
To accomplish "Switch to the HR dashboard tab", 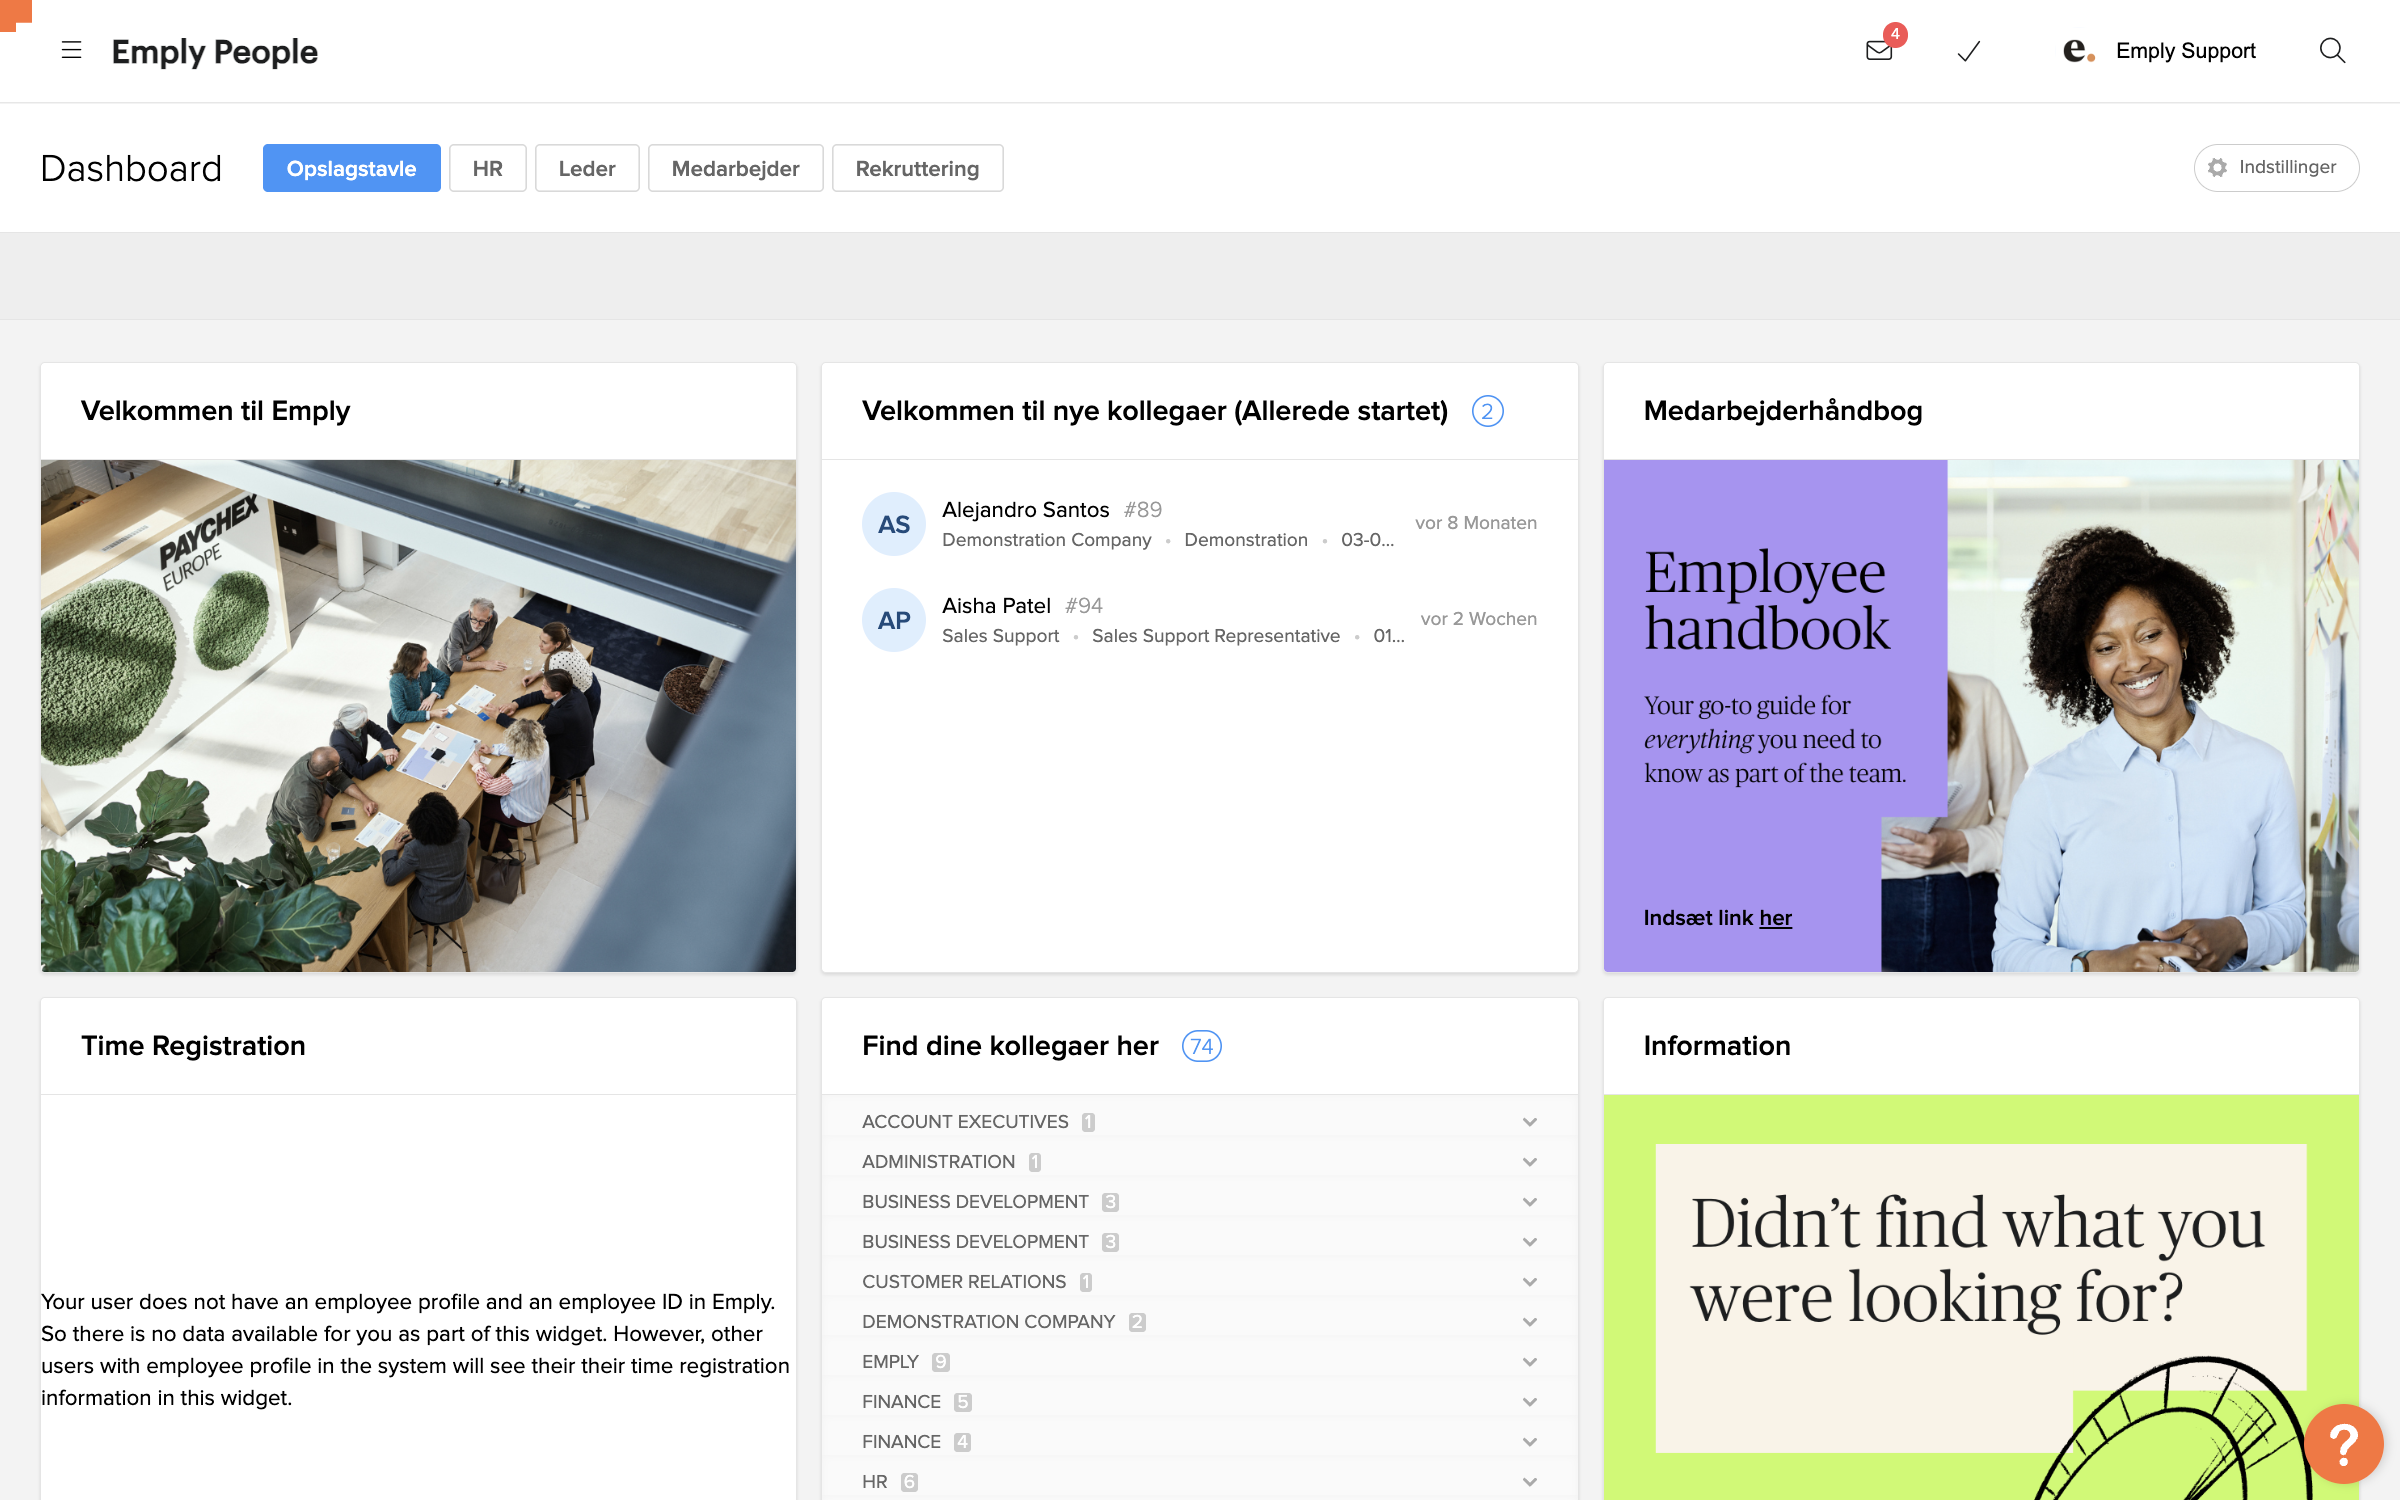I will (x=487, y=168).
